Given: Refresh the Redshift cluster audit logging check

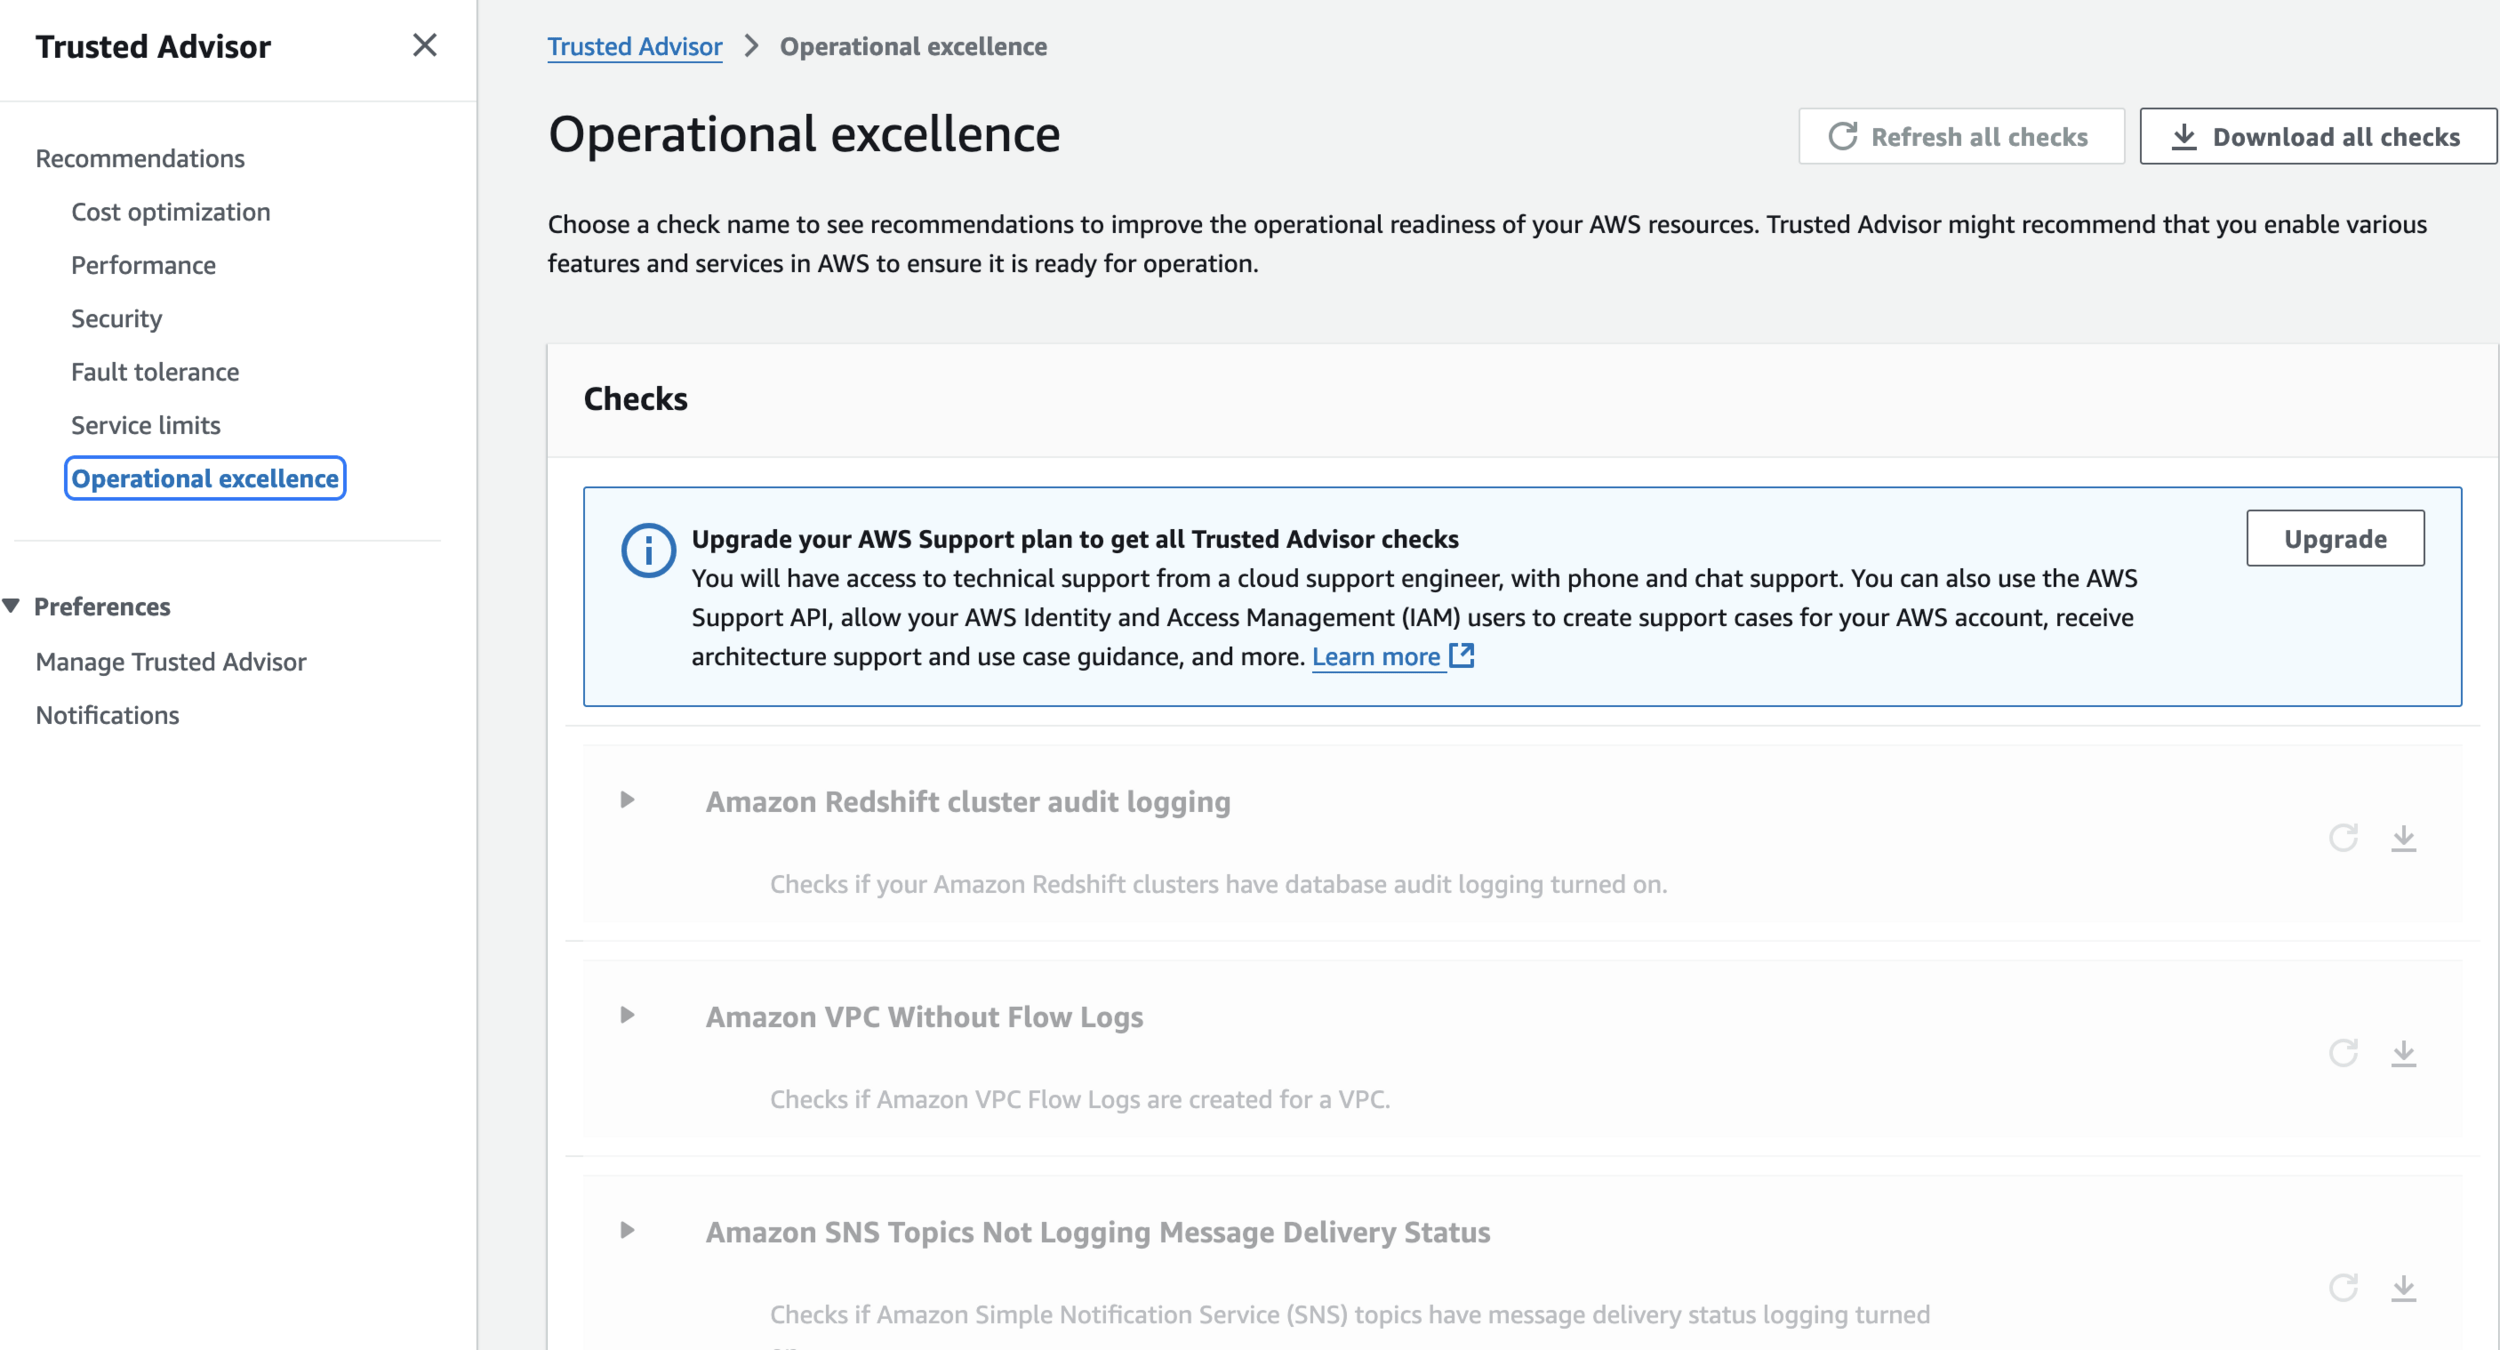Looking at the screenshot, I should tap(2343, 838).
